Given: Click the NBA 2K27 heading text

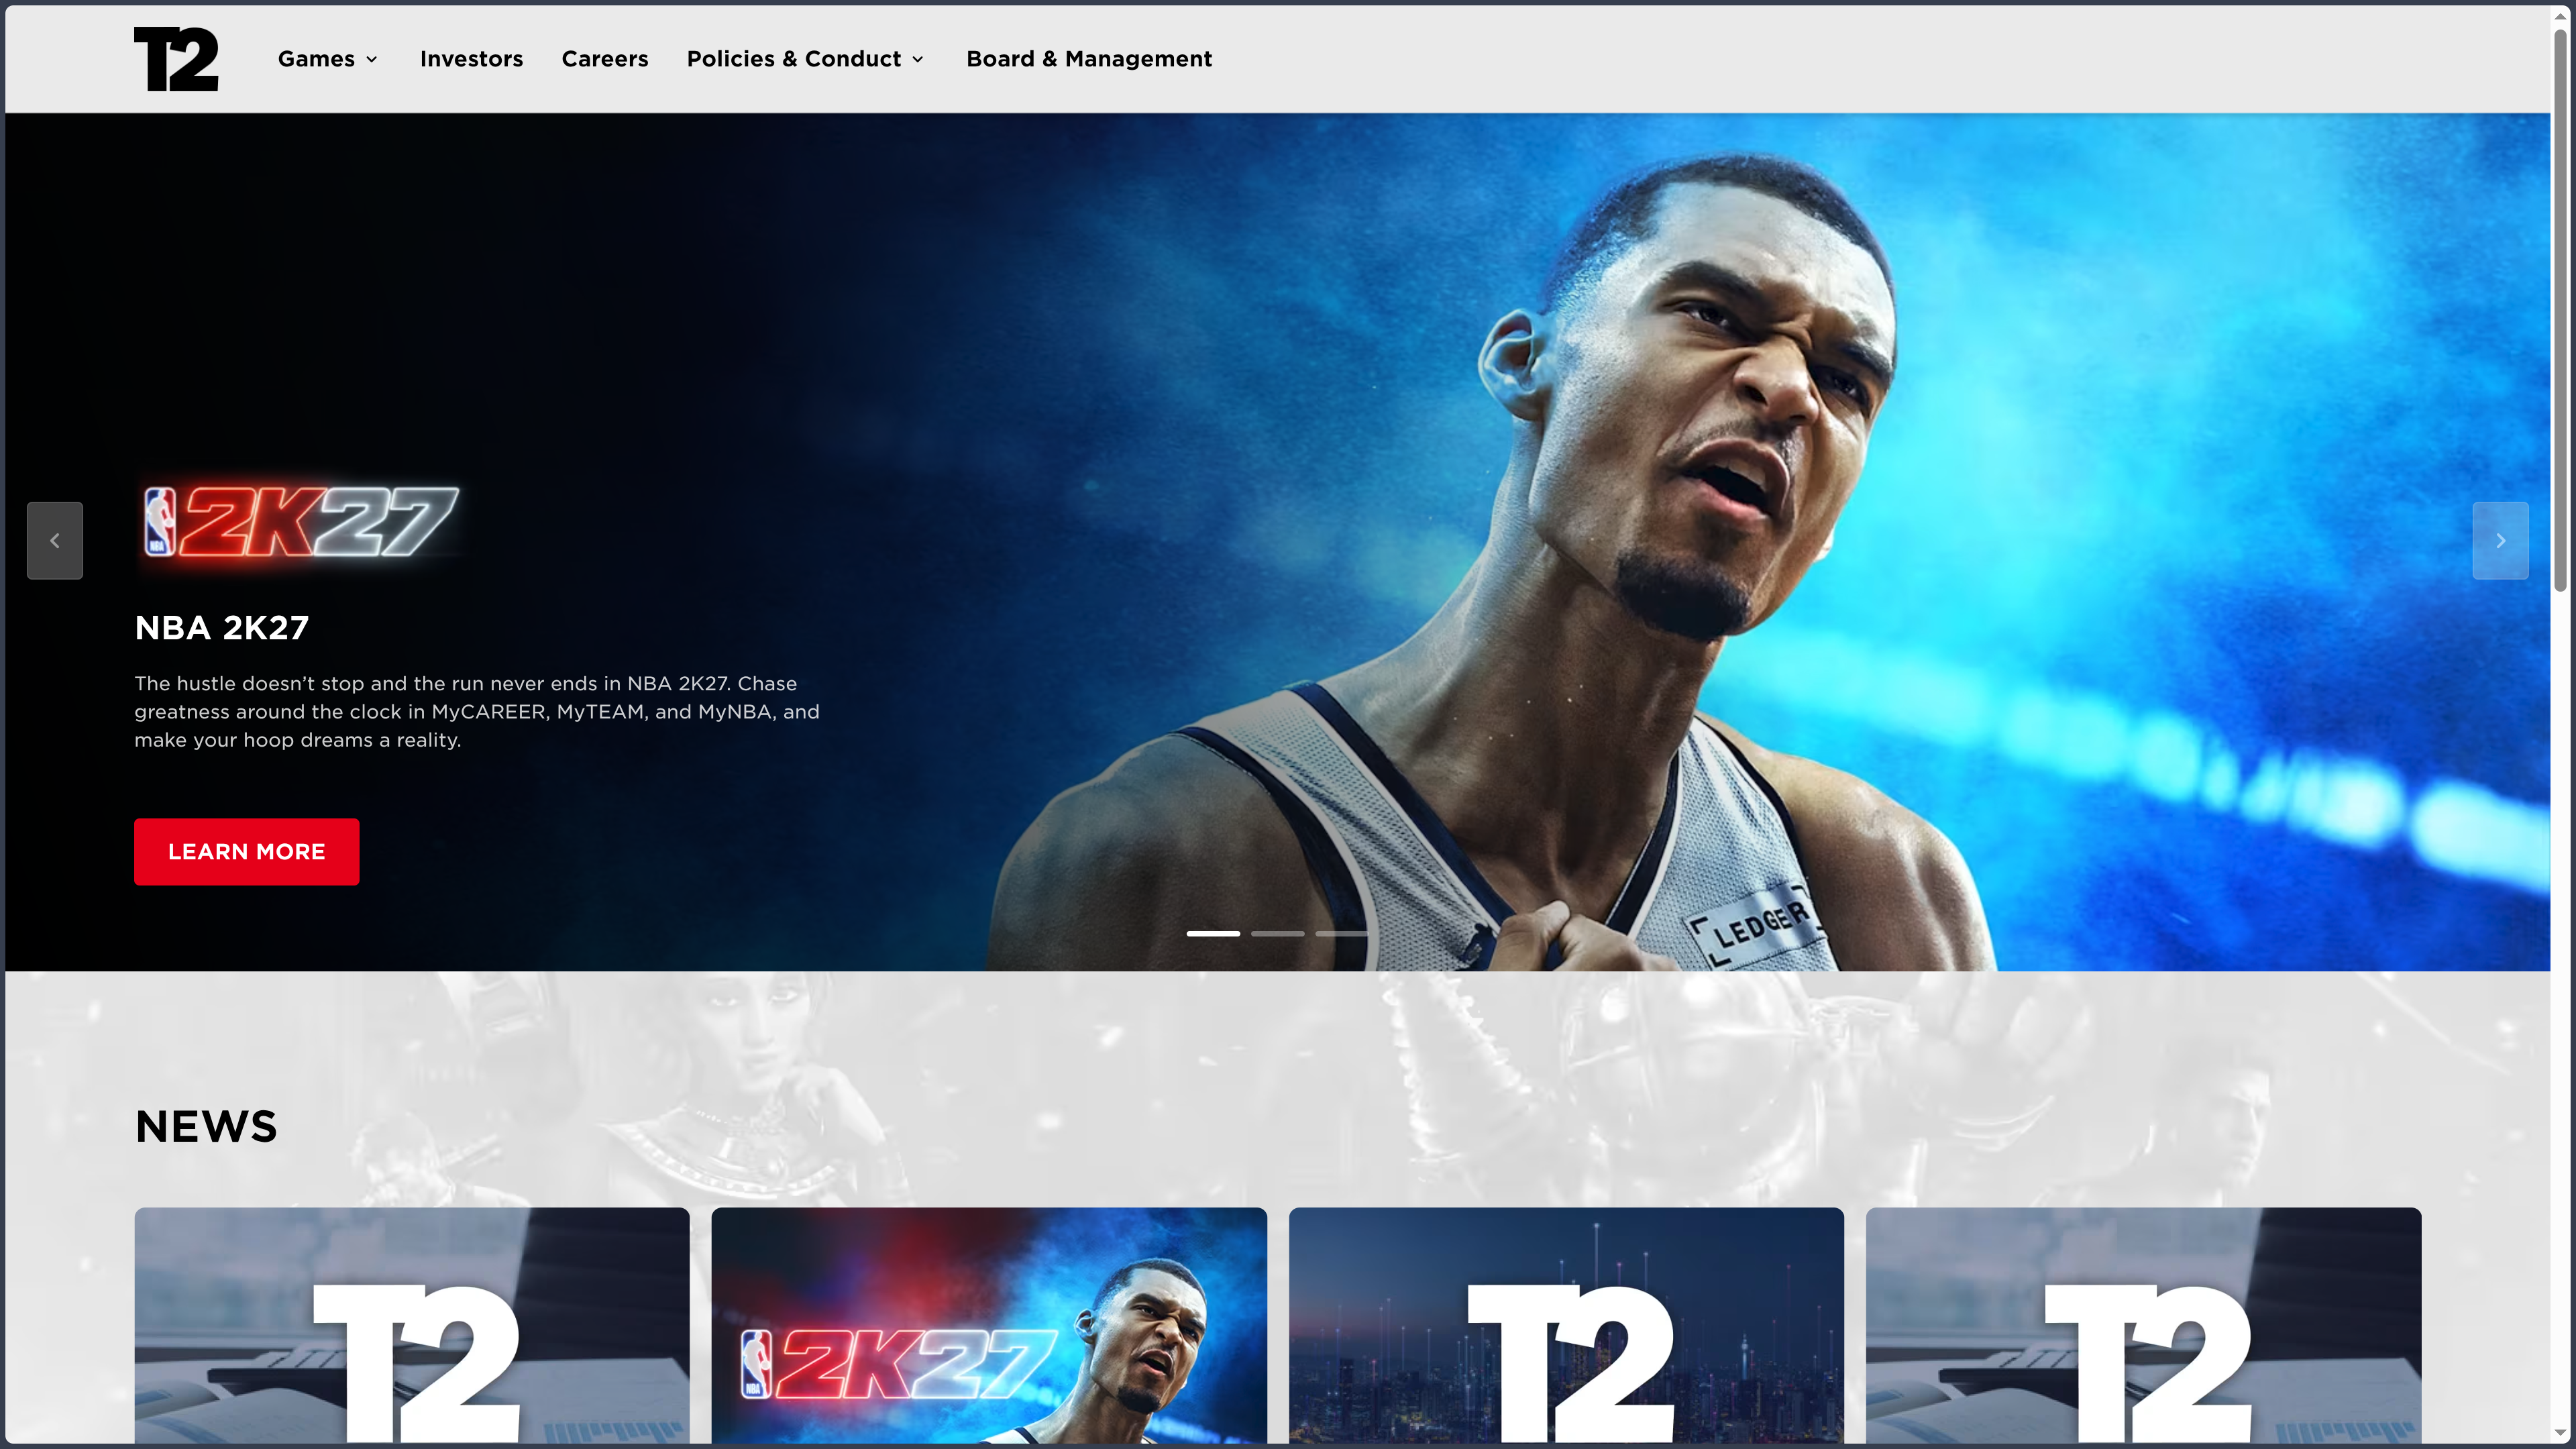Looking at the screenshot, I should [x=222, y=628].
